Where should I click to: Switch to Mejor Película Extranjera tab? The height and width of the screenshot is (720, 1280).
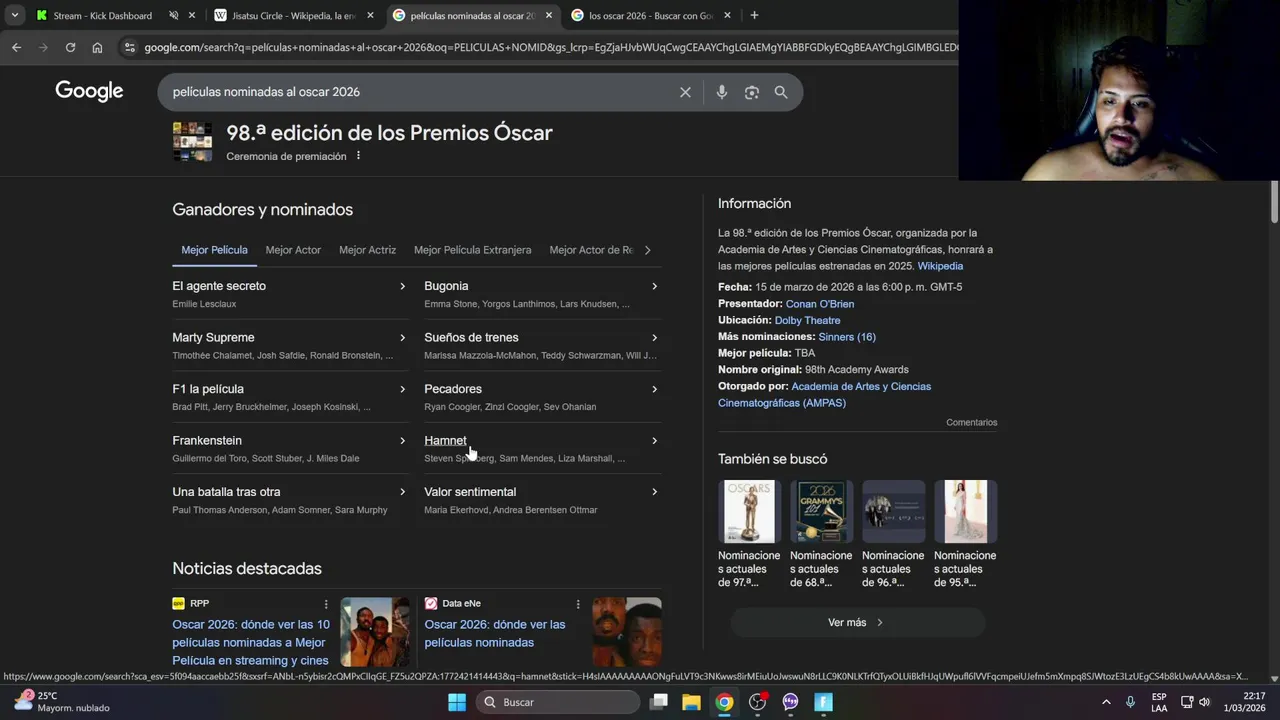(472, 250)
